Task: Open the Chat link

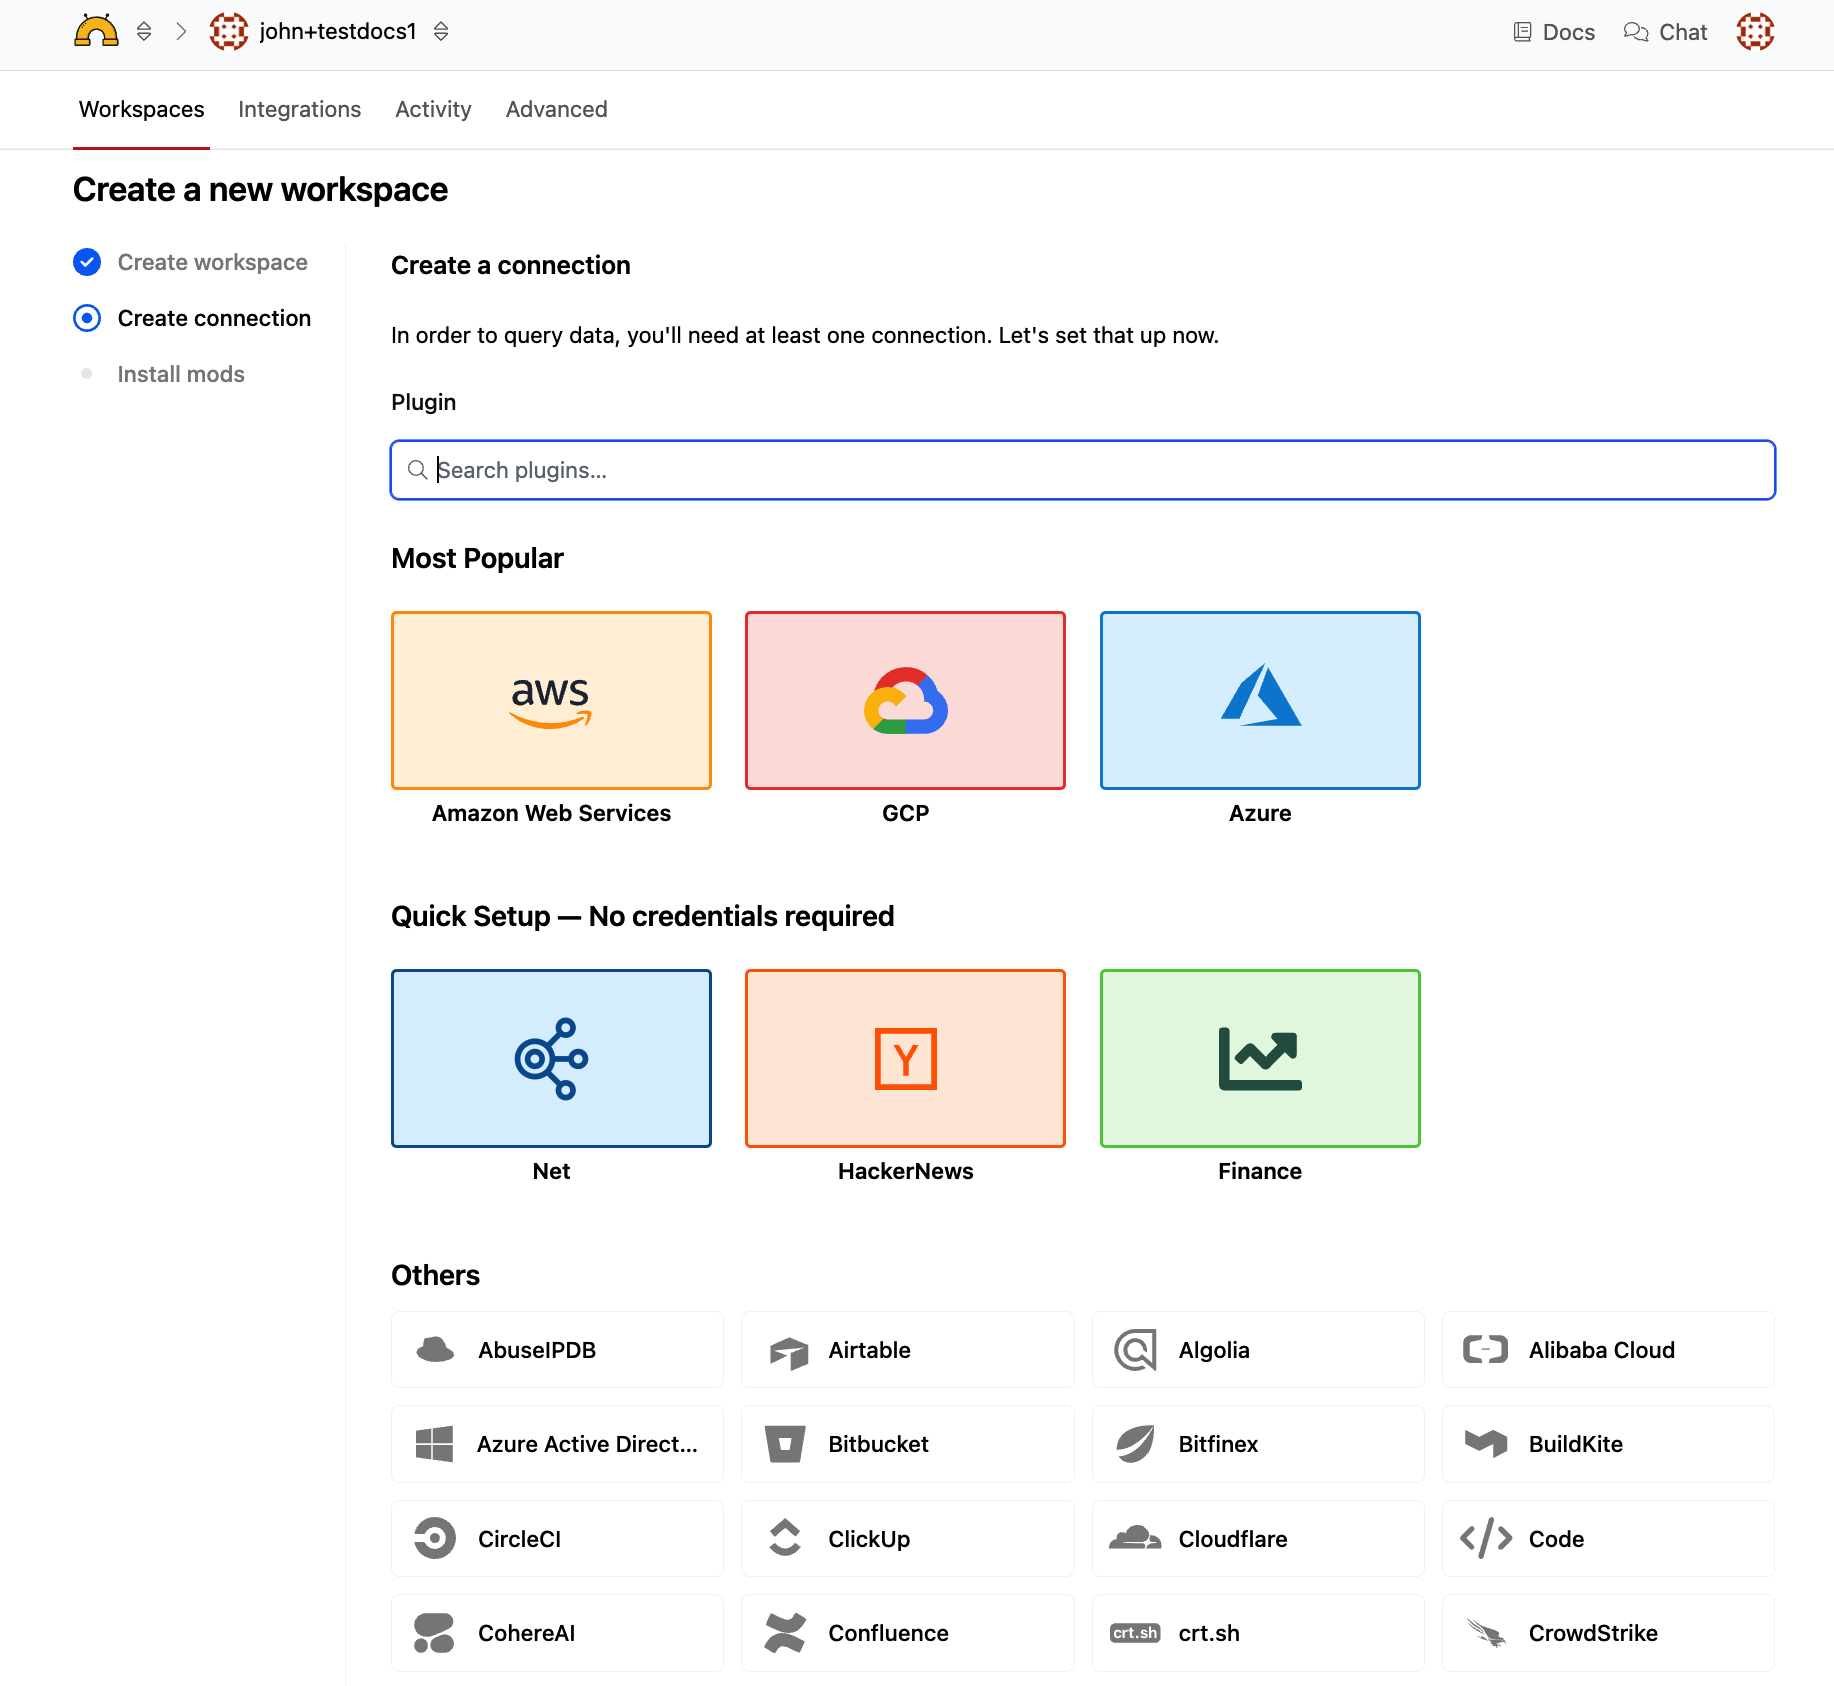Action: point(1666,32)
